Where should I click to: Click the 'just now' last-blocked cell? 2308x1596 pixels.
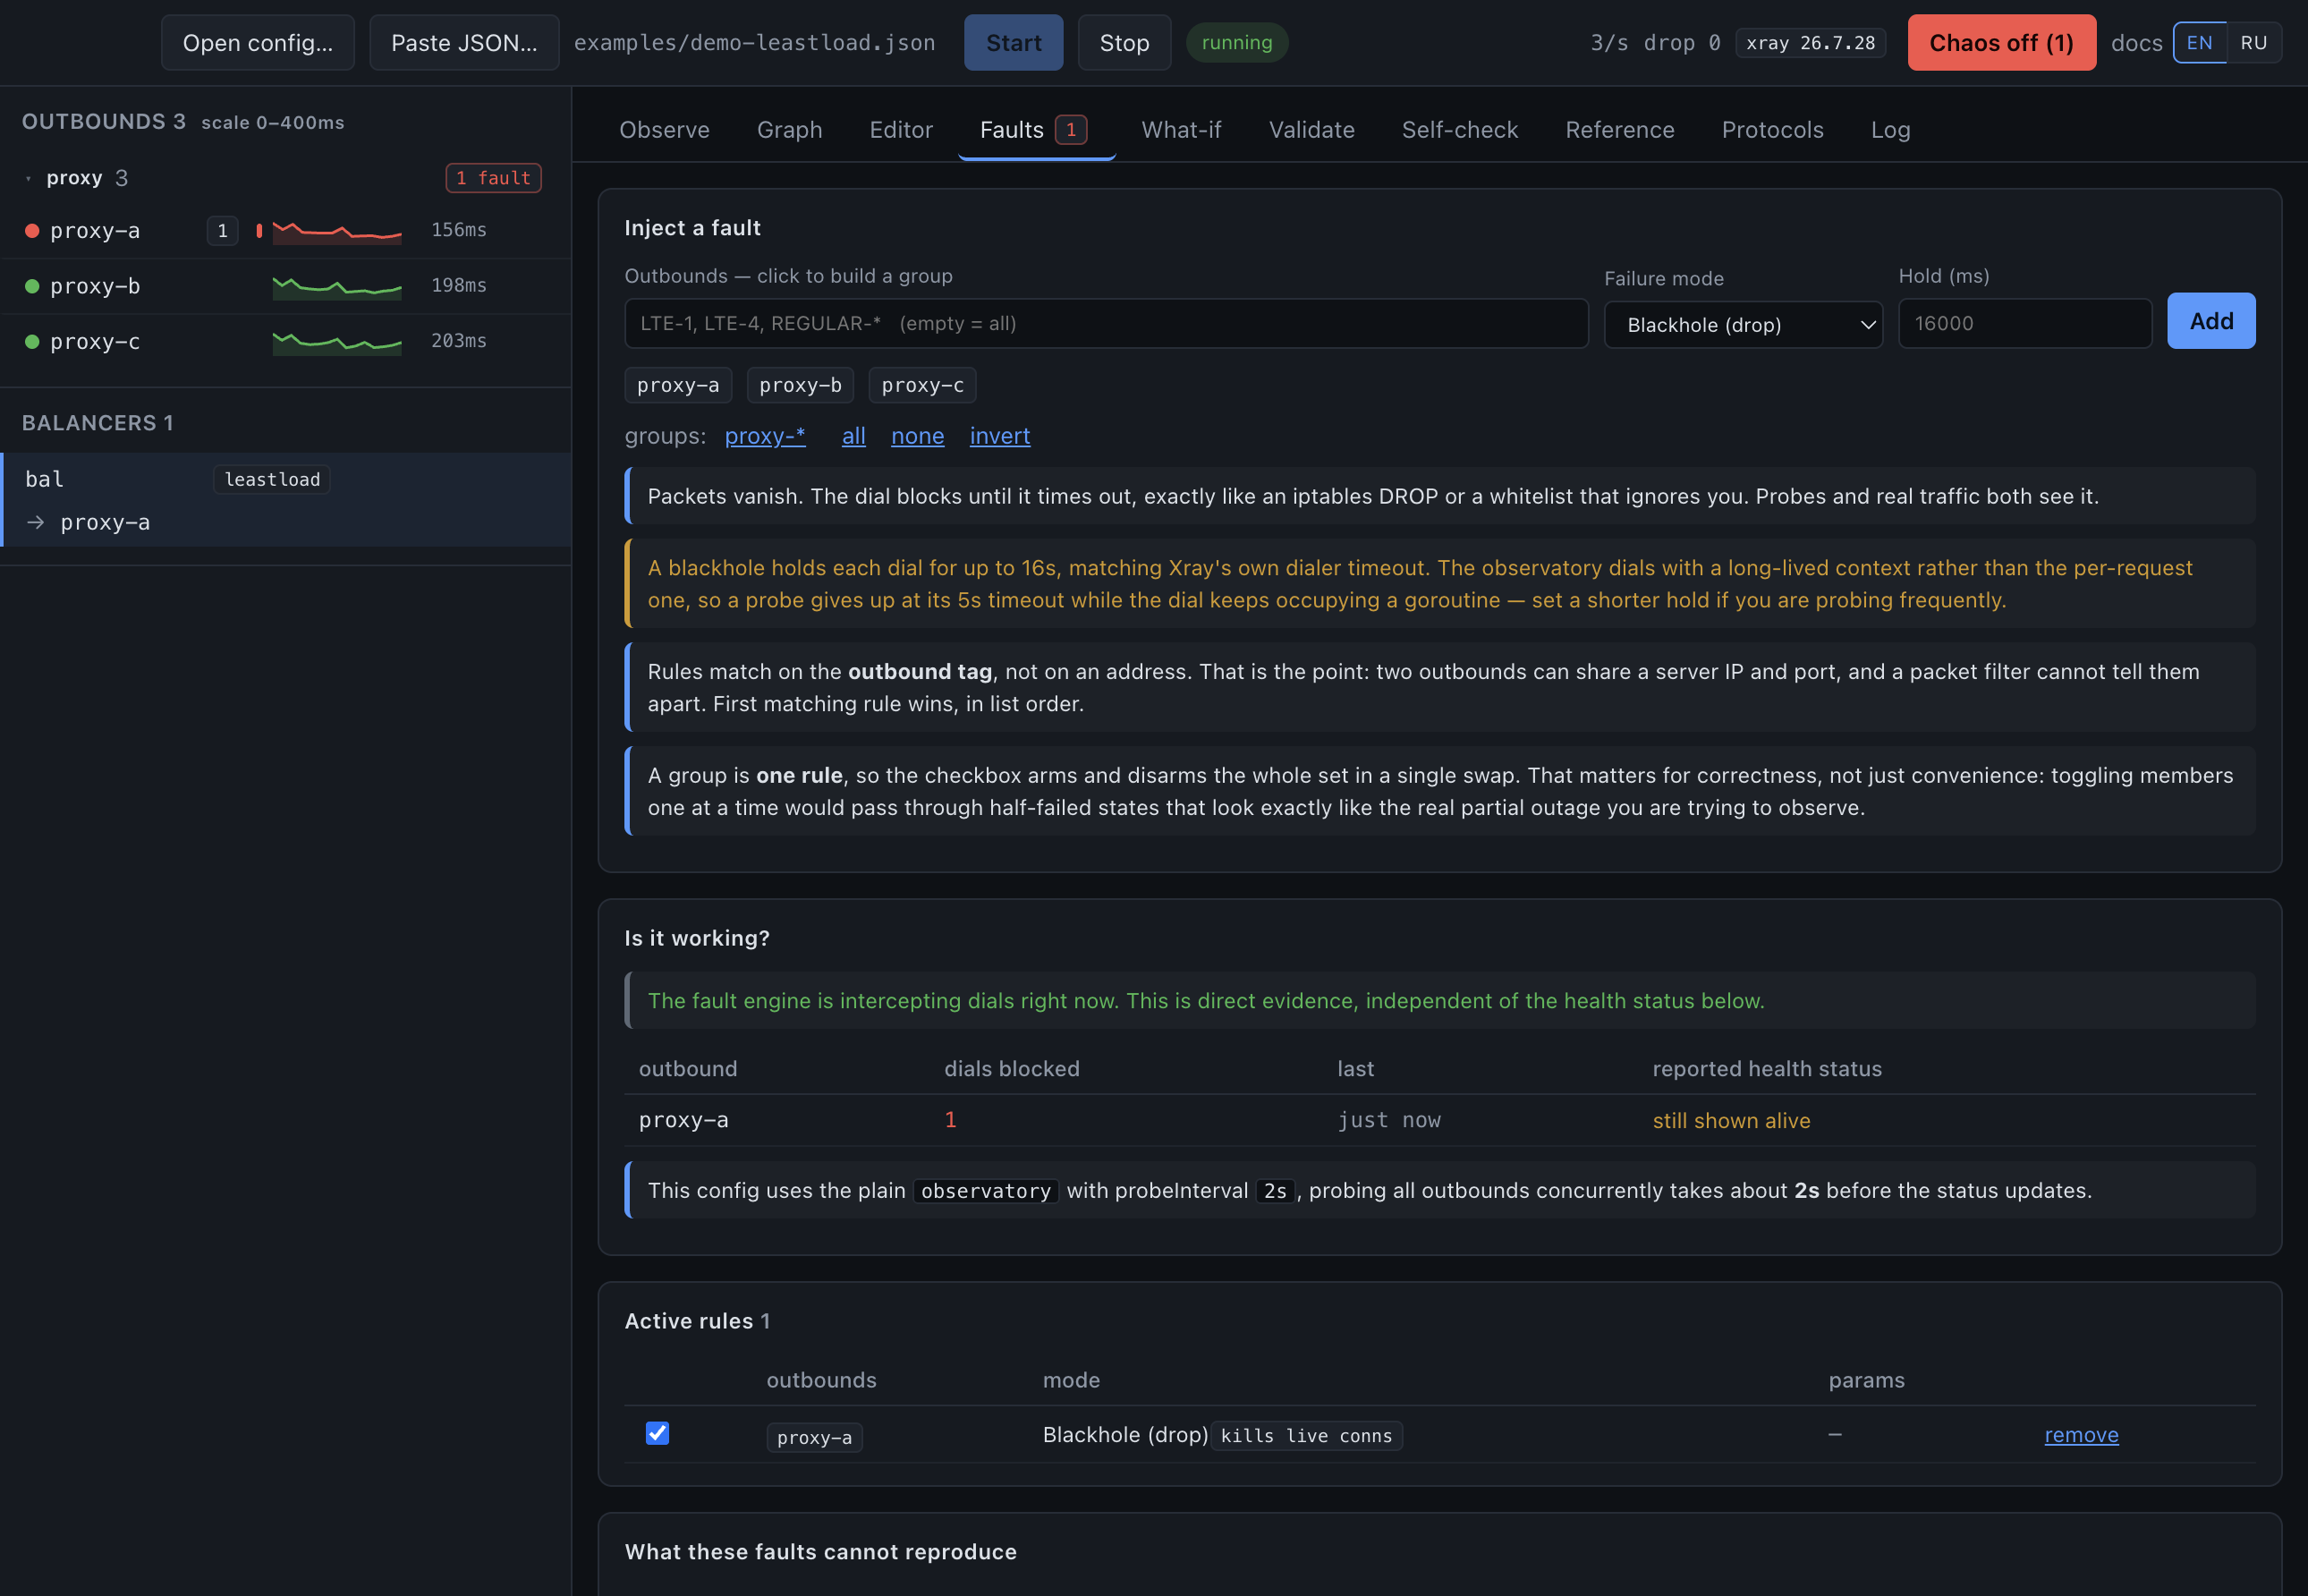(1389, 1121)
